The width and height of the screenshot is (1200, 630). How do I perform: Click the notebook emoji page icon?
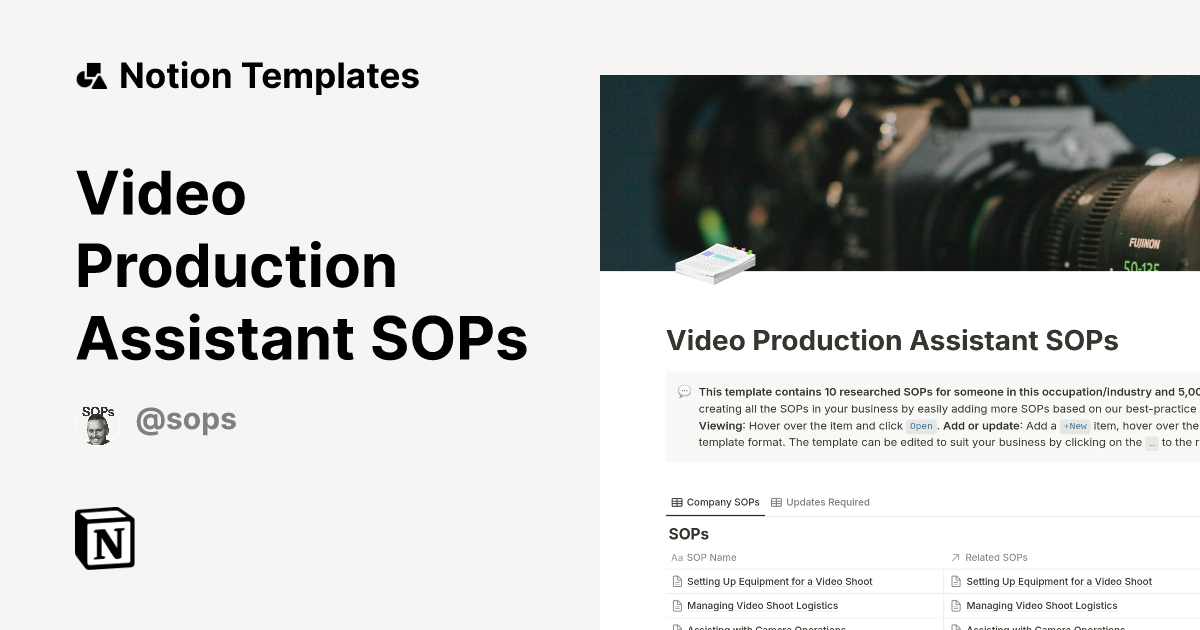(714, 260)
